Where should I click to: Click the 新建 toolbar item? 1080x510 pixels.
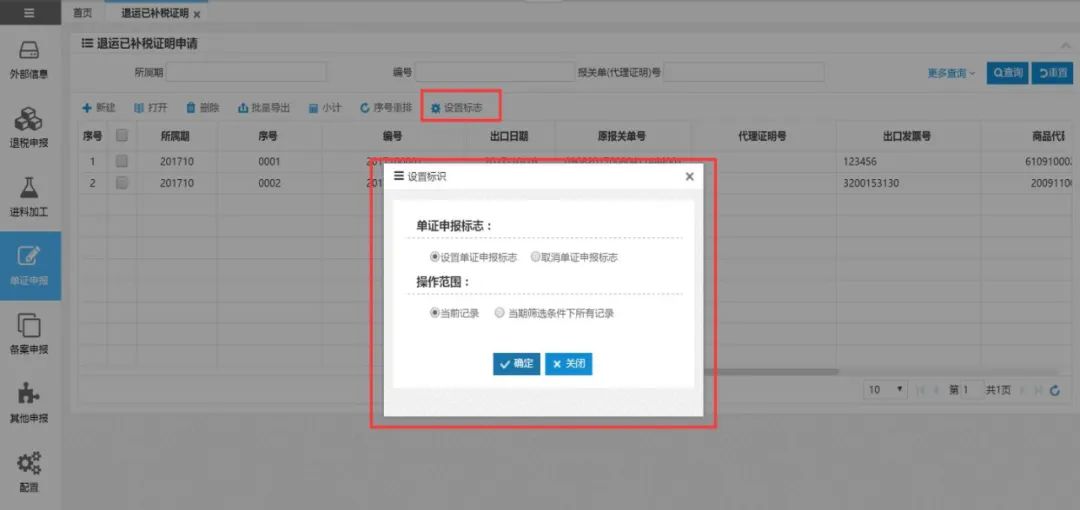pos(98,108)
